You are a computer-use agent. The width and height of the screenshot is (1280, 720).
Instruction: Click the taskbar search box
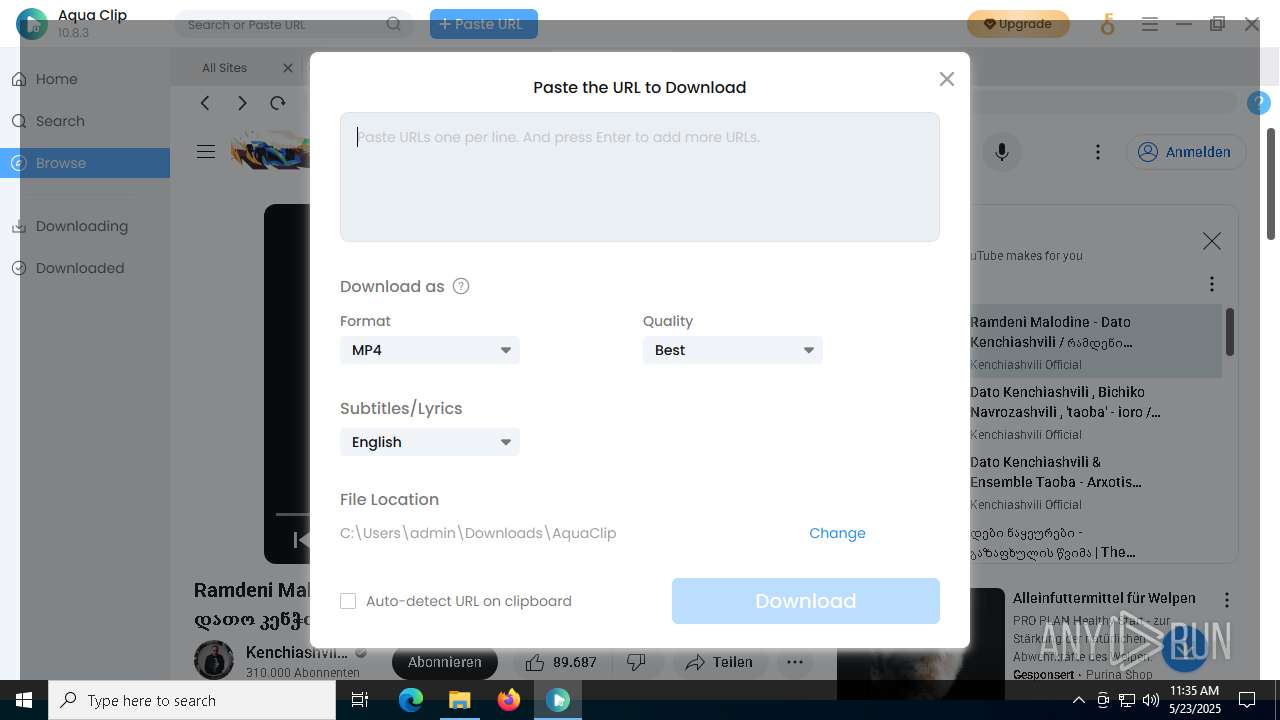coord(192,700)
